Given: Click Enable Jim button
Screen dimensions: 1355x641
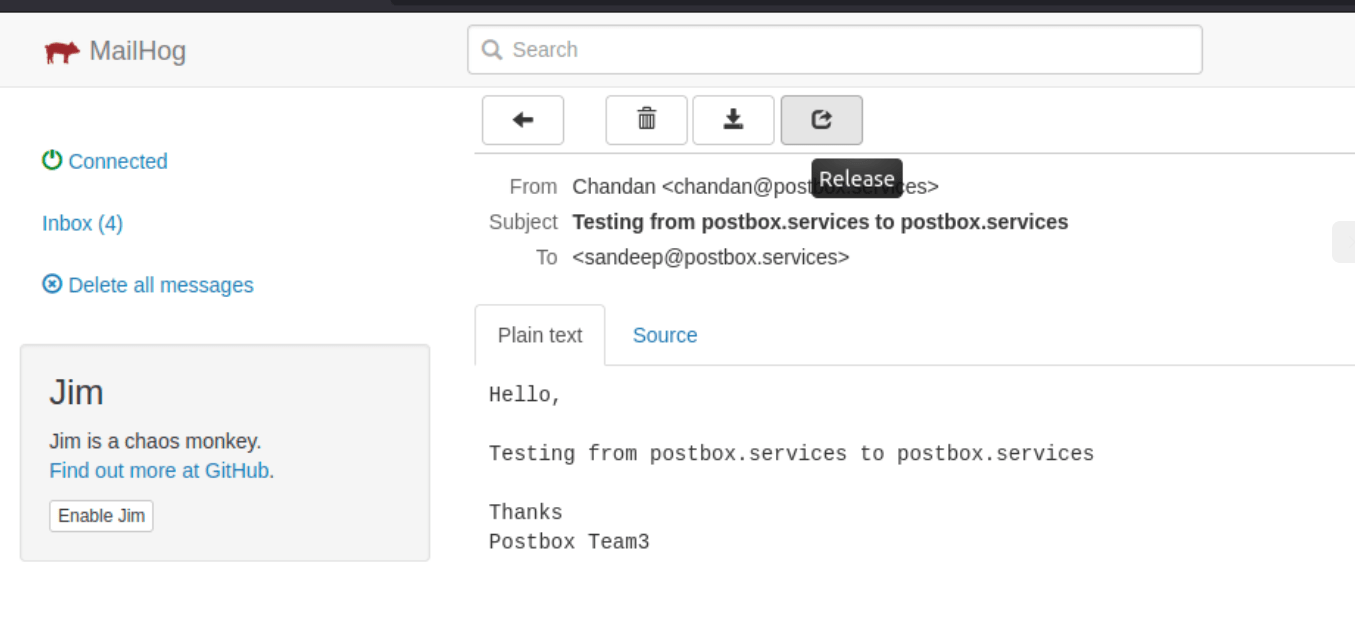Looking at the screenshot, I should click(x=100, y=515).
